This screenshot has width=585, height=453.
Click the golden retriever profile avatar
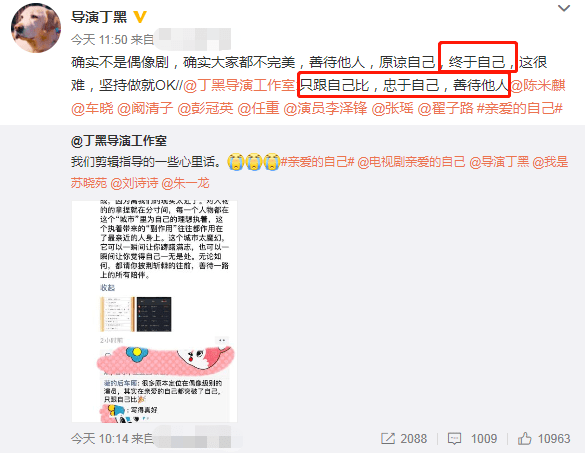[x=36, y=28]
